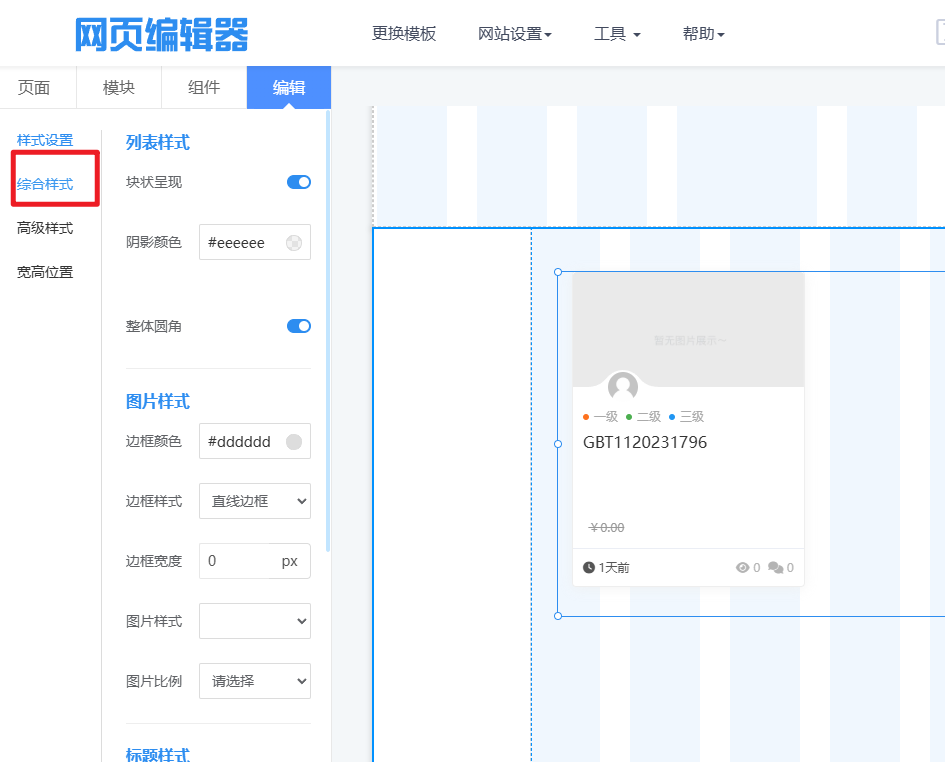Toggle the 块状呈现 switch
The height and width of the screenshot is (762, 945).
[299, 182]
